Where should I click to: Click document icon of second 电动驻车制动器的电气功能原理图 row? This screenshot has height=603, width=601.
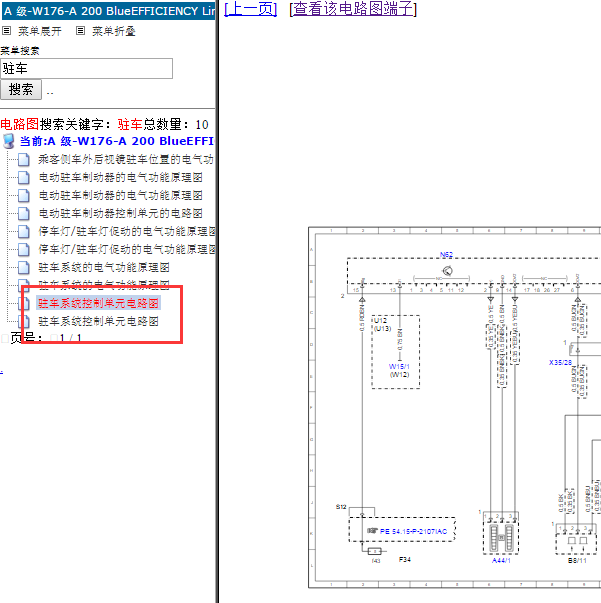pyautogui.click(x=24, y=196)
